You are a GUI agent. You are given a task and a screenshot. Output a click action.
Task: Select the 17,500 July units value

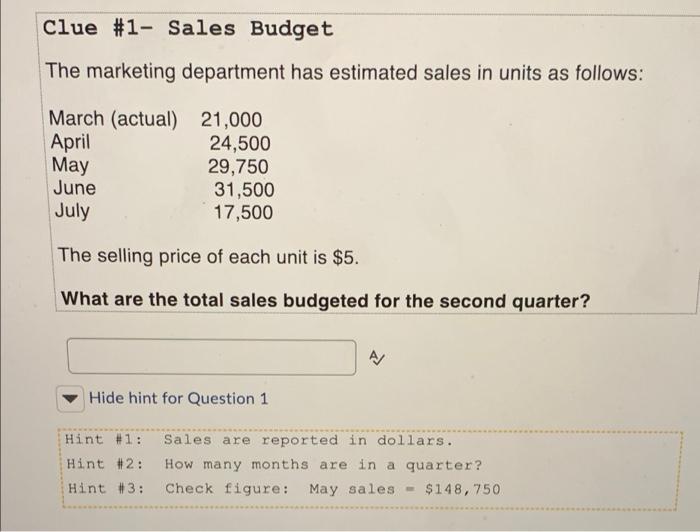[x=243, y=212]
